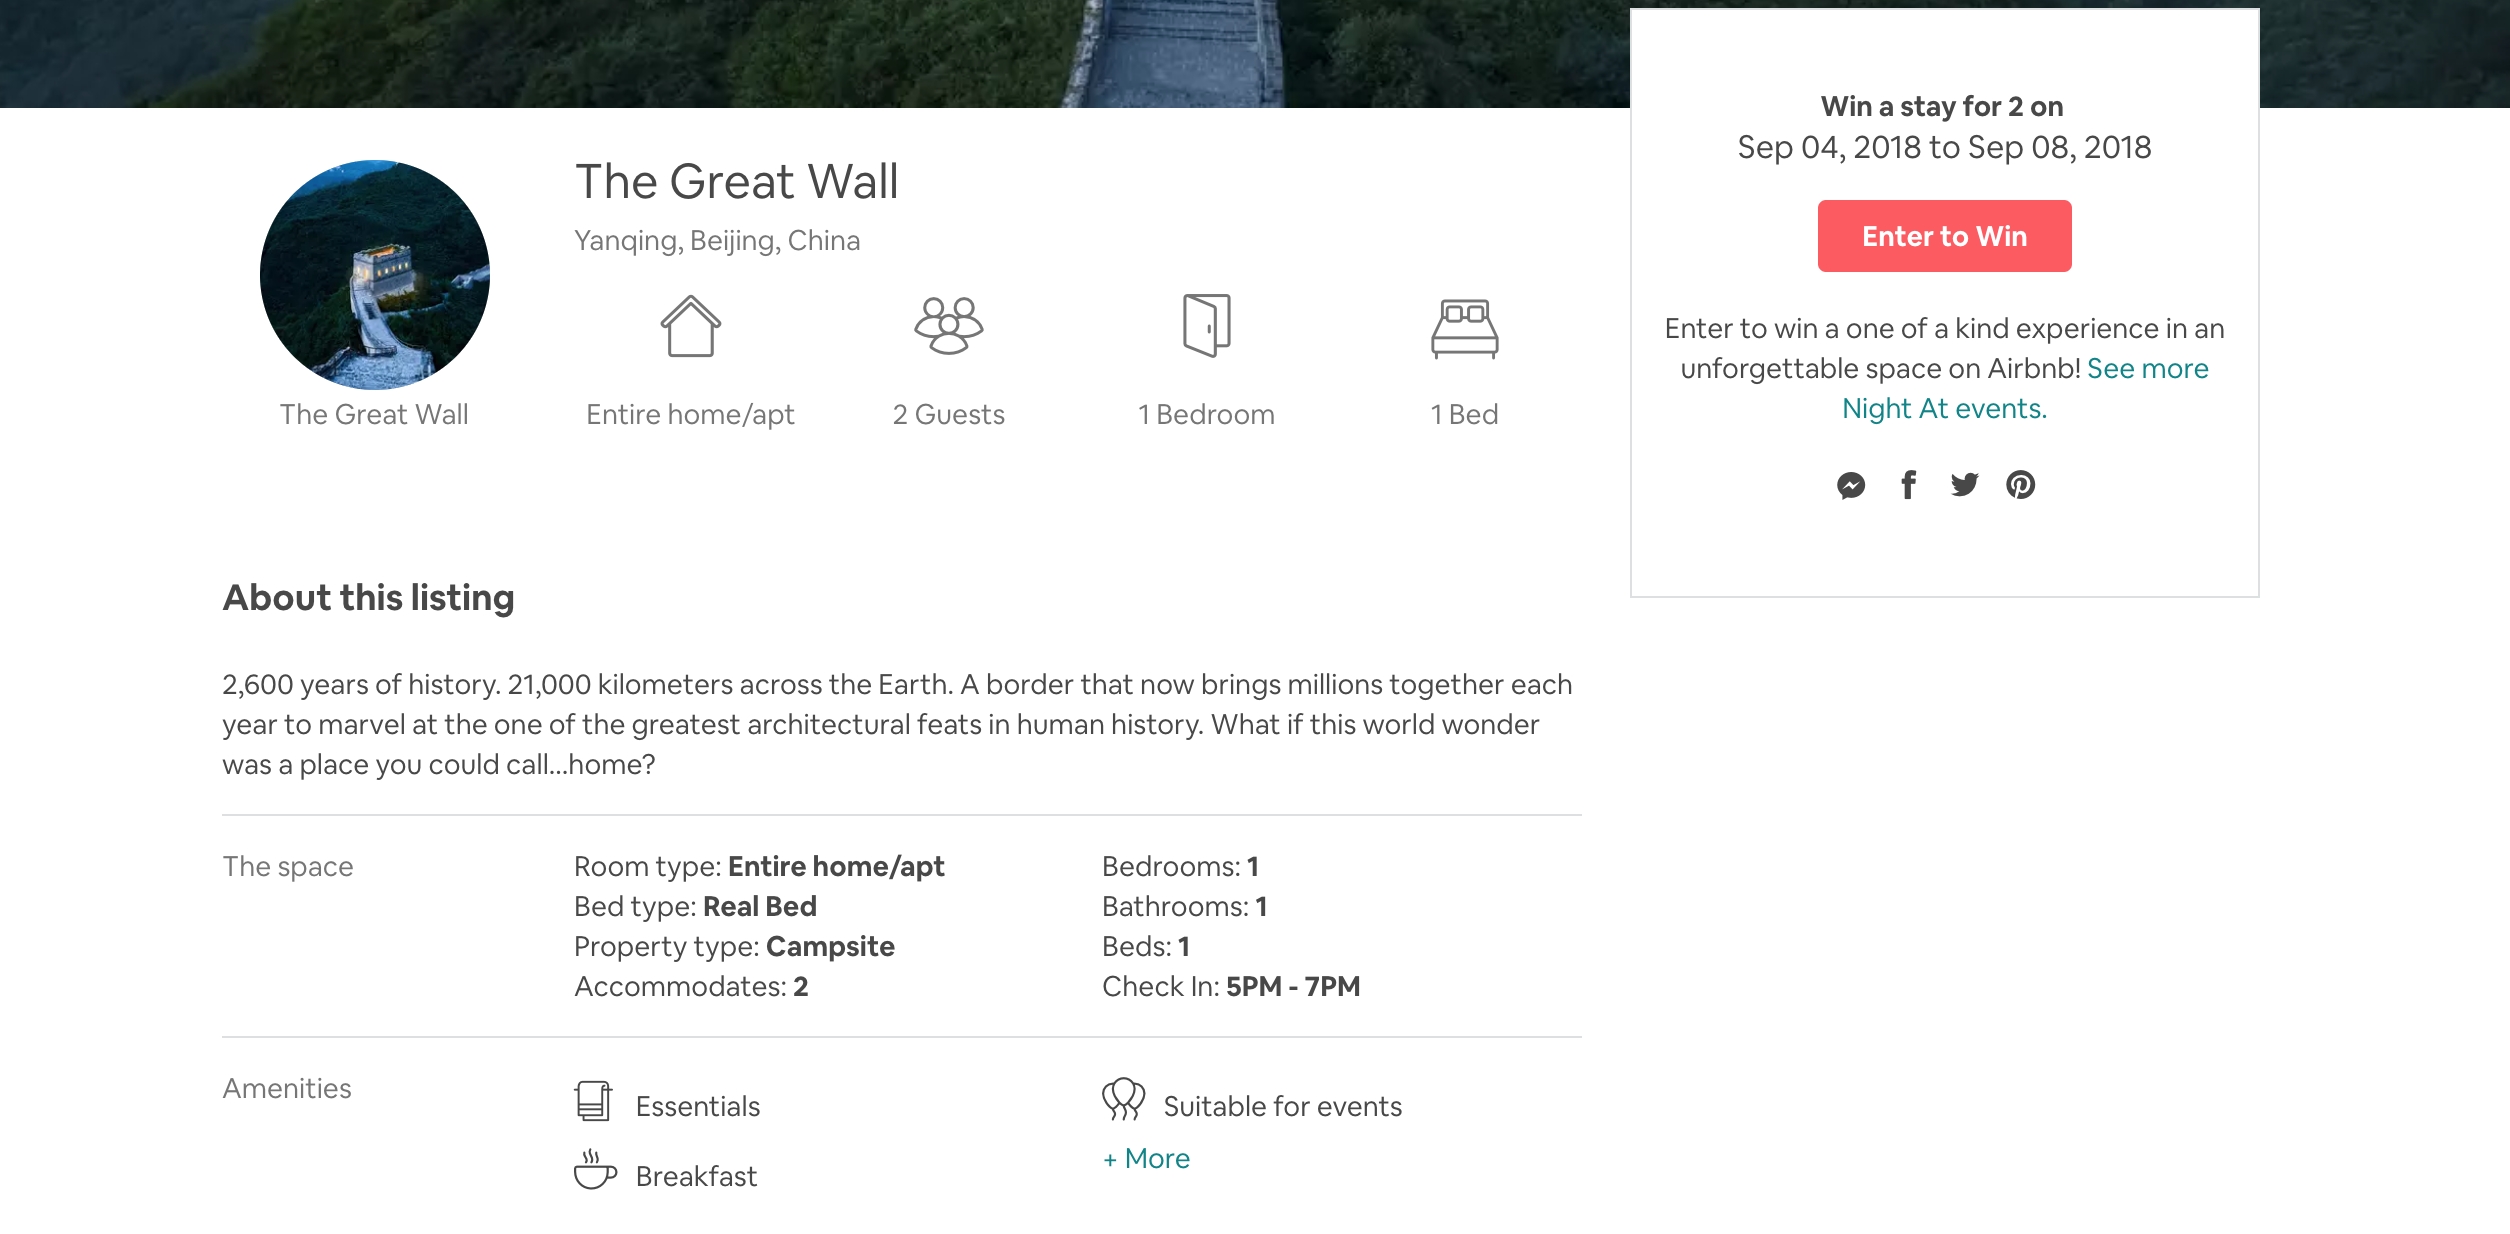2510x1234 pixels.
Task: Click The Great Wall listing title
Action: [x=737, y=182]
